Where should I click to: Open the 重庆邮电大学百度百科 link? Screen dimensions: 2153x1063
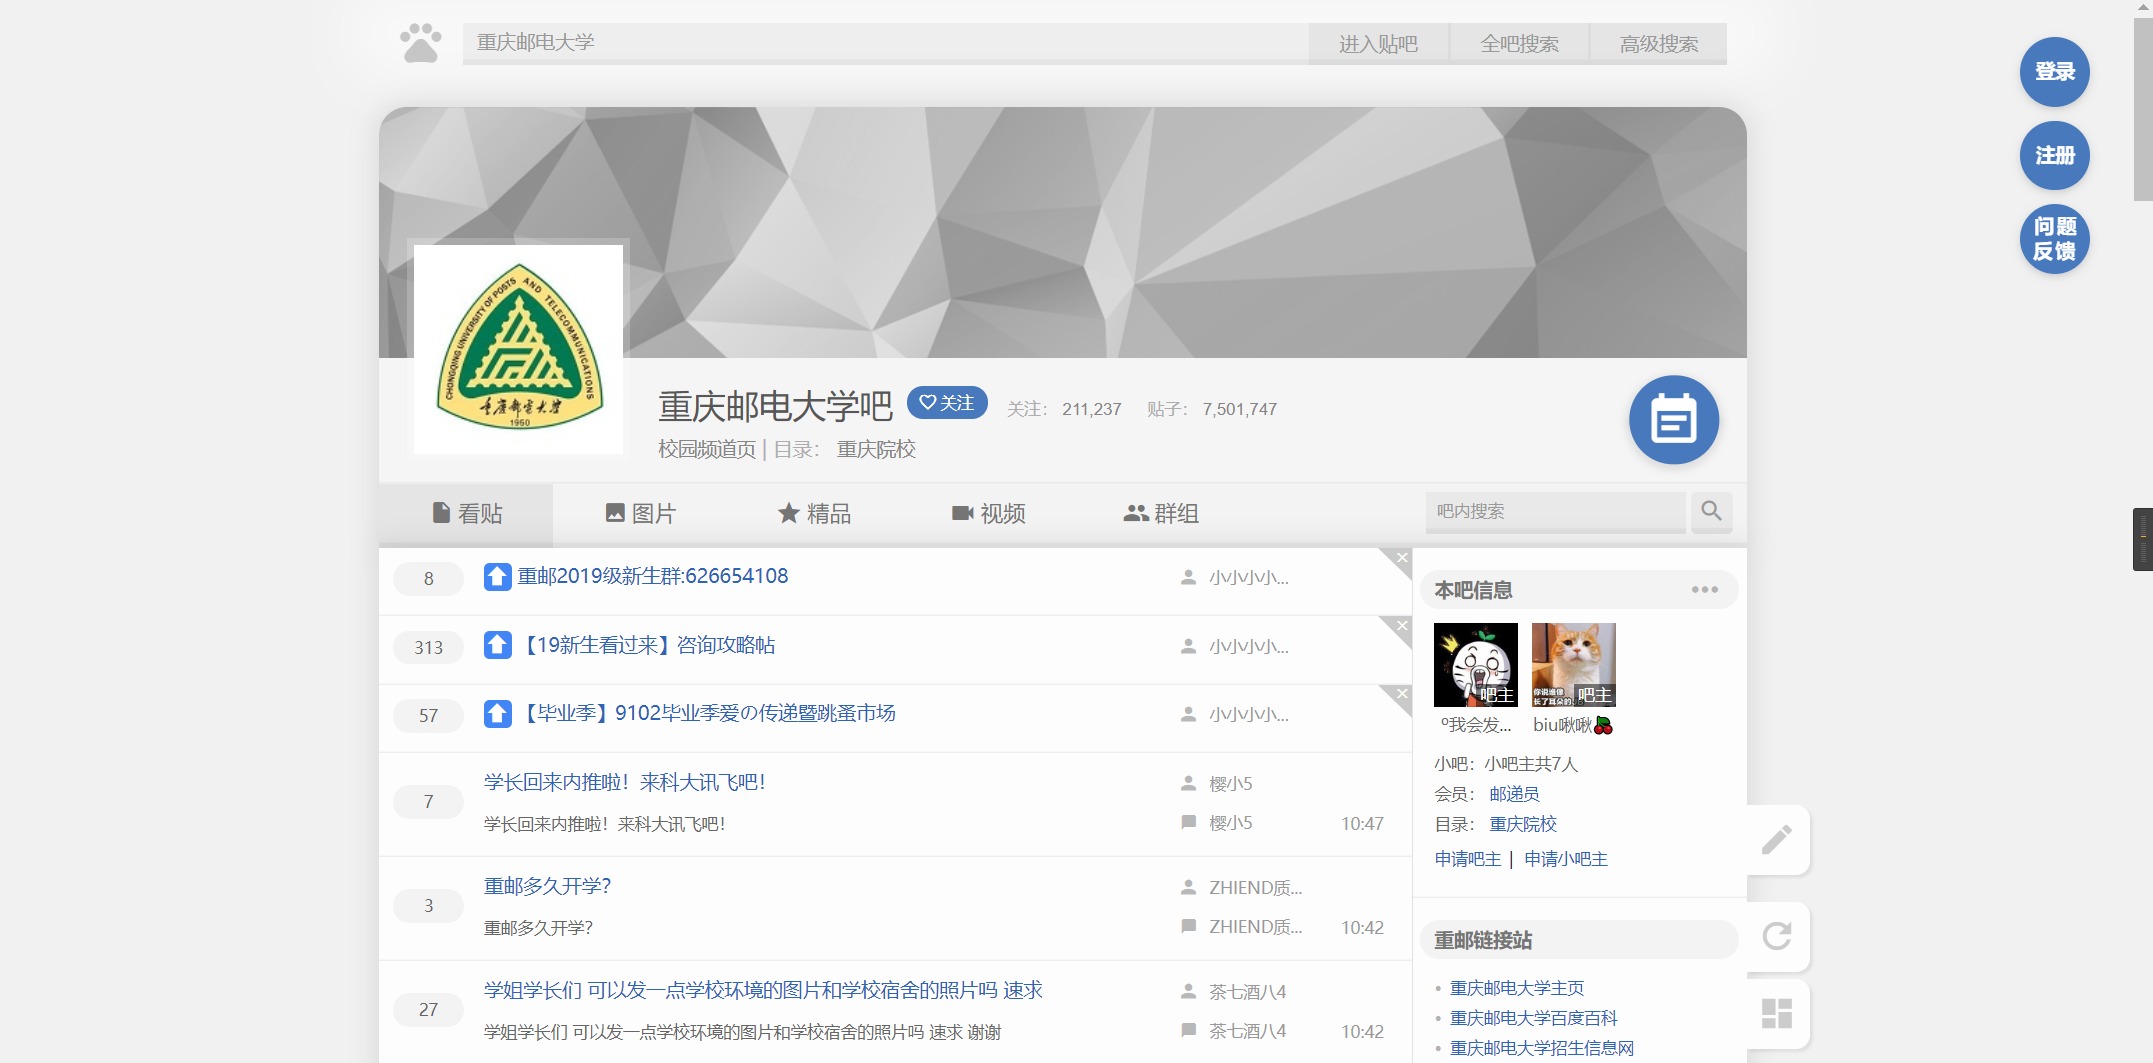[1534, 1018]
